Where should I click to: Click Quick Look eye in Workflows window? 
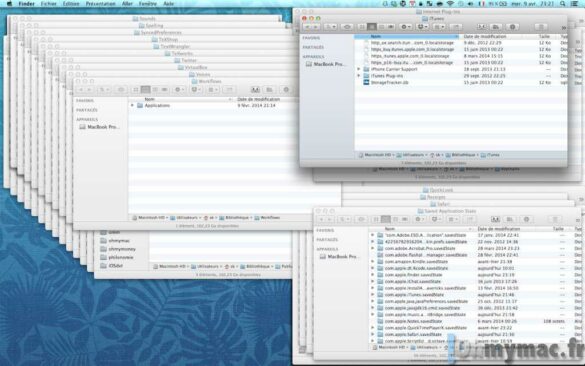tap(121, 90)
